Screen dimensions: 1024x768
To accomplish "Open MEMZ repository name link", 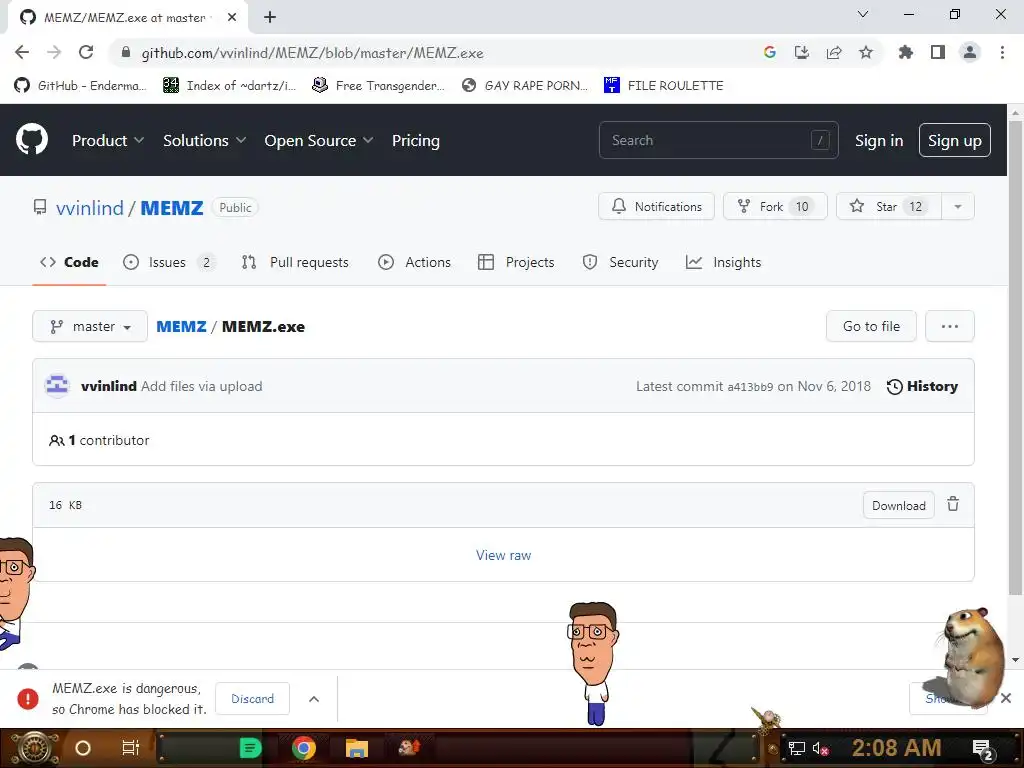I will click(x=172, y=208).
